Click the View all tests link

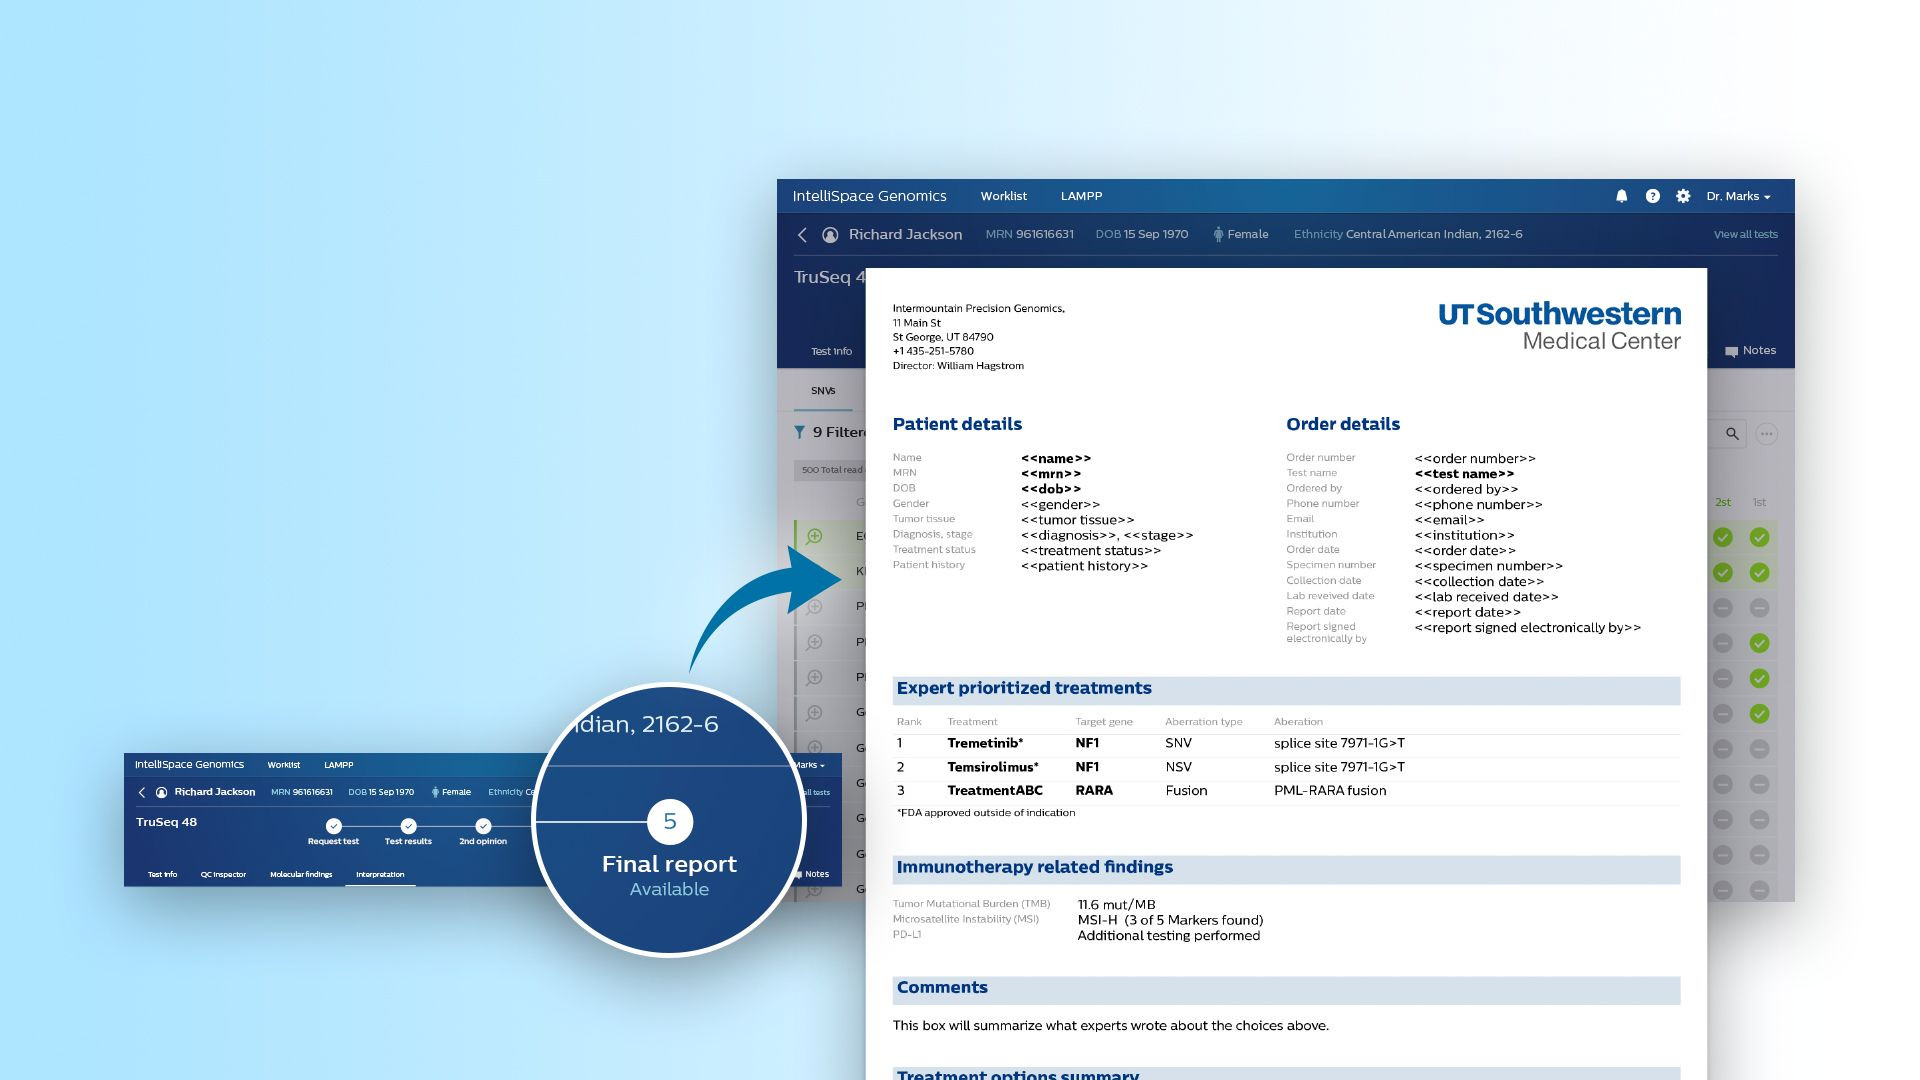coord(1746,234)
